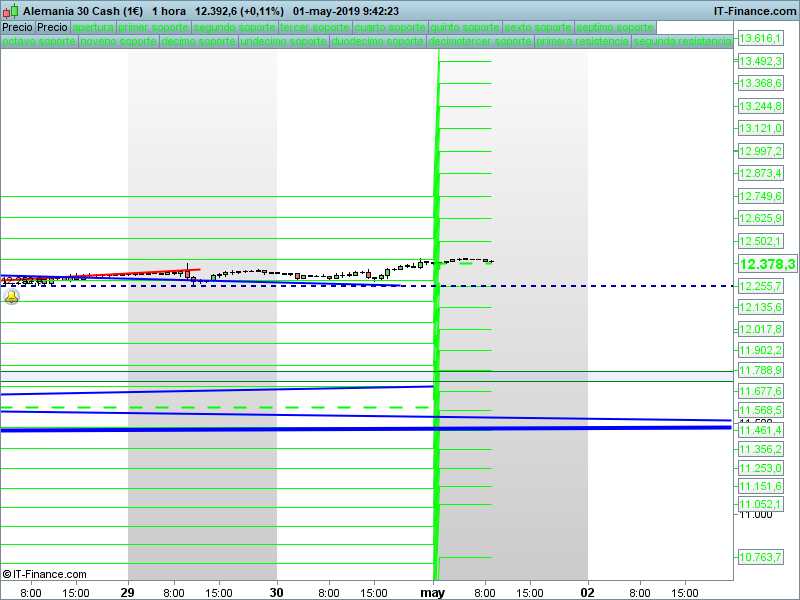Click the "segunda resistencia" label
The width and height of the screenshot is (800, 600).
point(682,42)
